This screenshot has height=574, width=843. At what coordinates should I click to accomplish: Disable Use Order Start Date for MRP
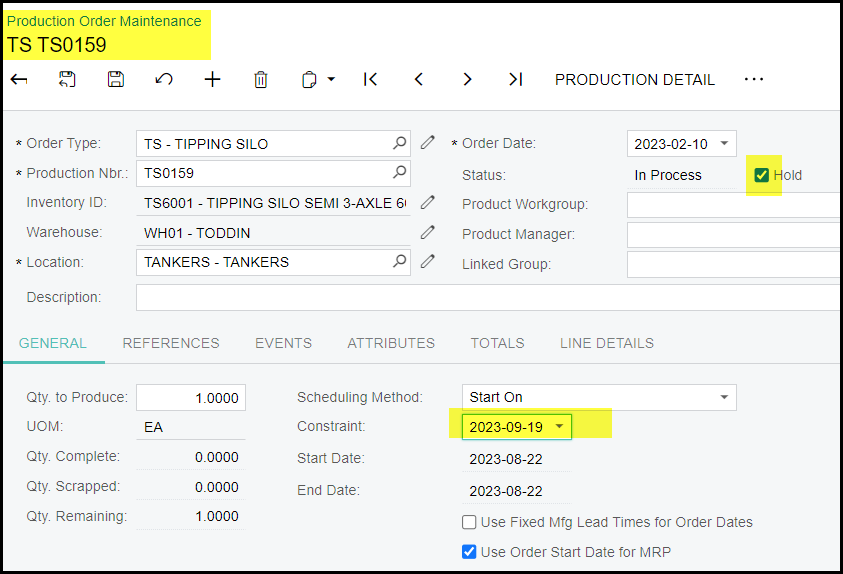point(469,551)
